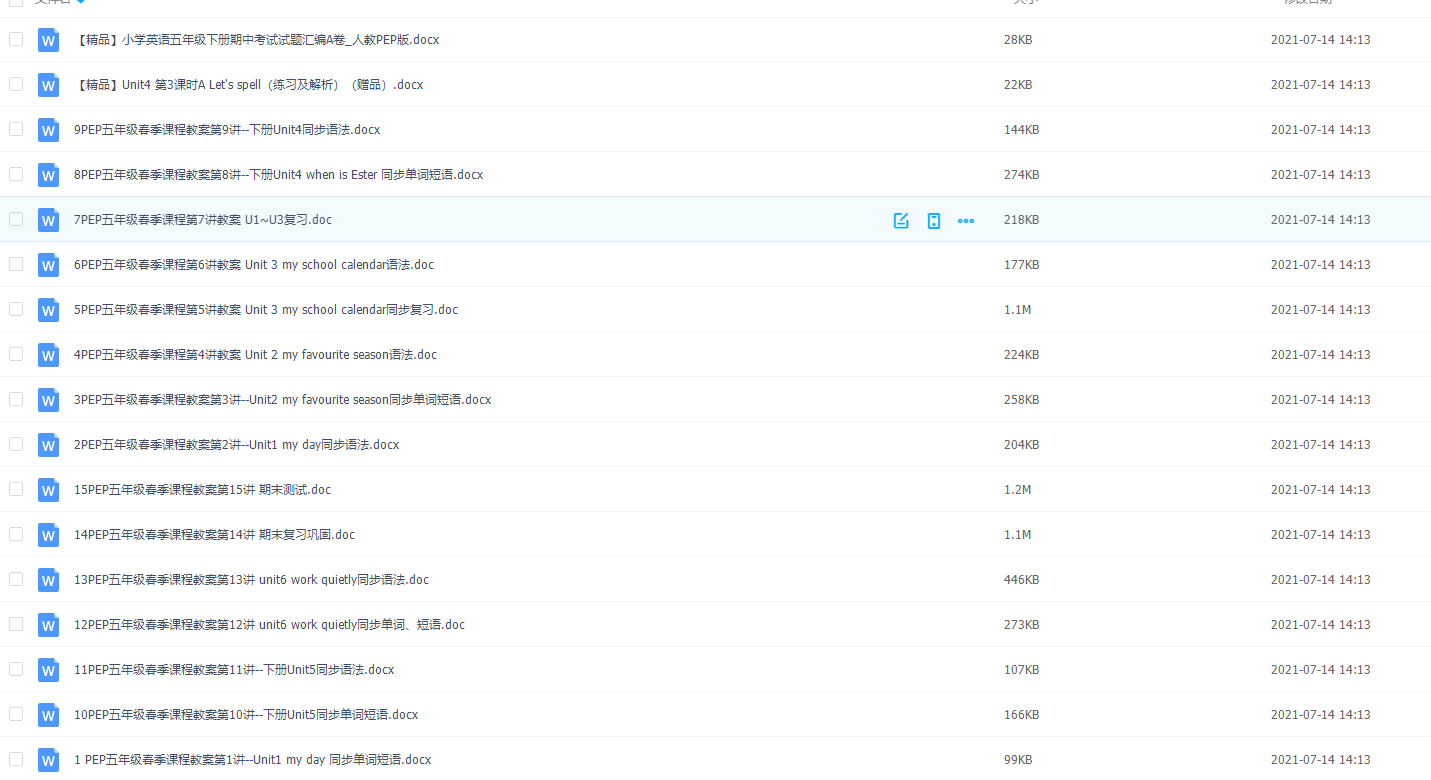The height and width of the screenshot is (780, 1431).
Task: Open the Unit4 Let's spell 练习及解析 document
Action: coord(249,85)
